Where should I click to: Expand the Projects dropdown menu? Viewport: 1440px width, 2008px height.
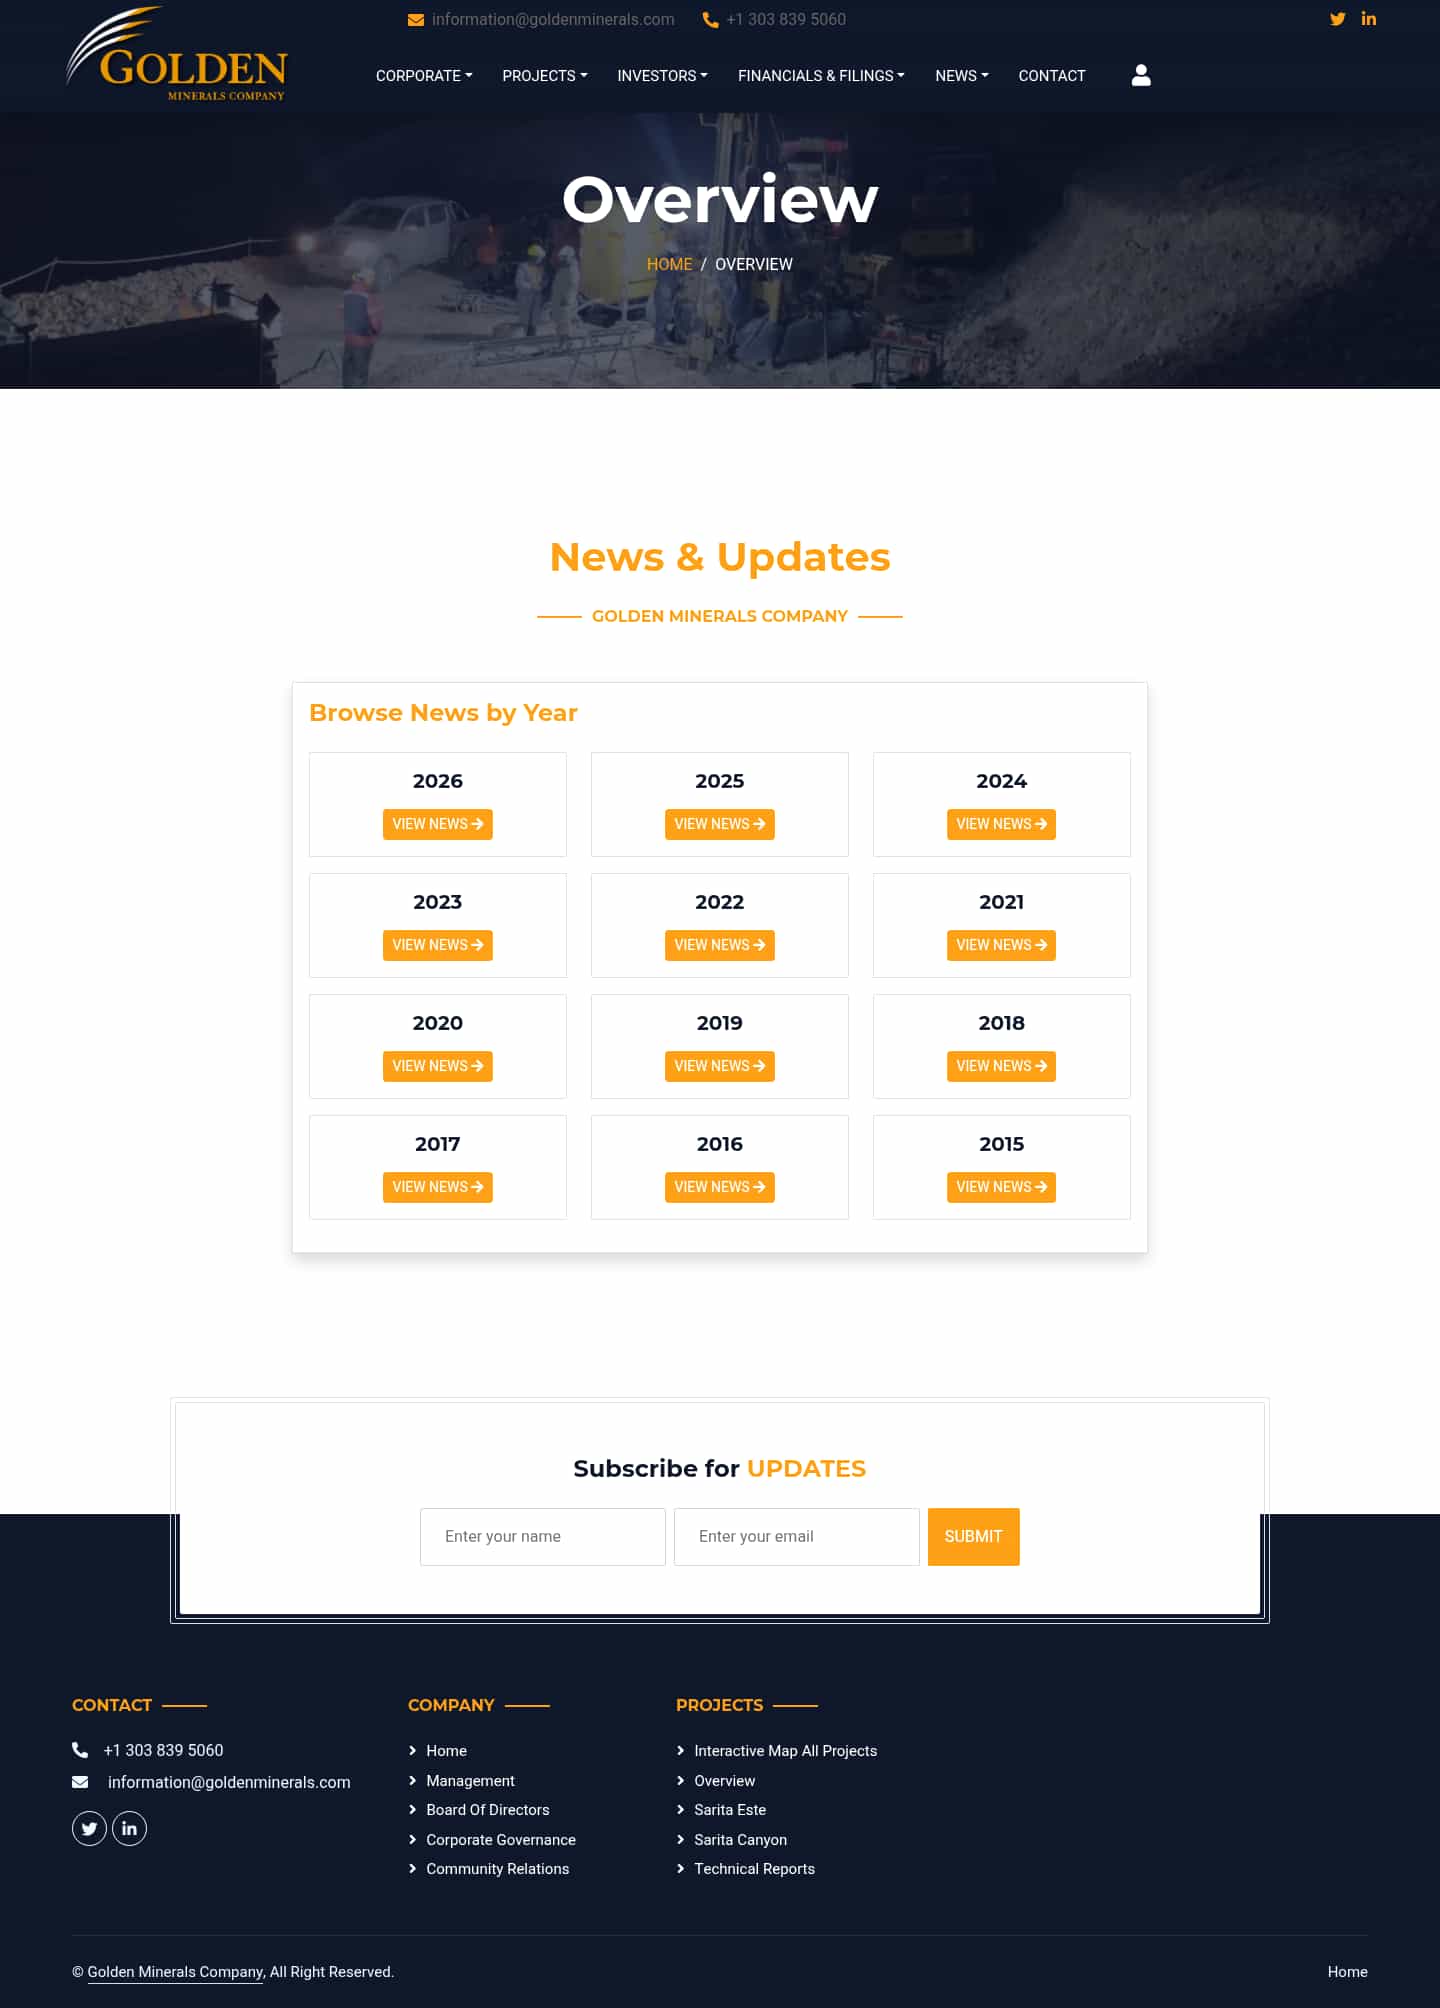click(x=545, y=76)
